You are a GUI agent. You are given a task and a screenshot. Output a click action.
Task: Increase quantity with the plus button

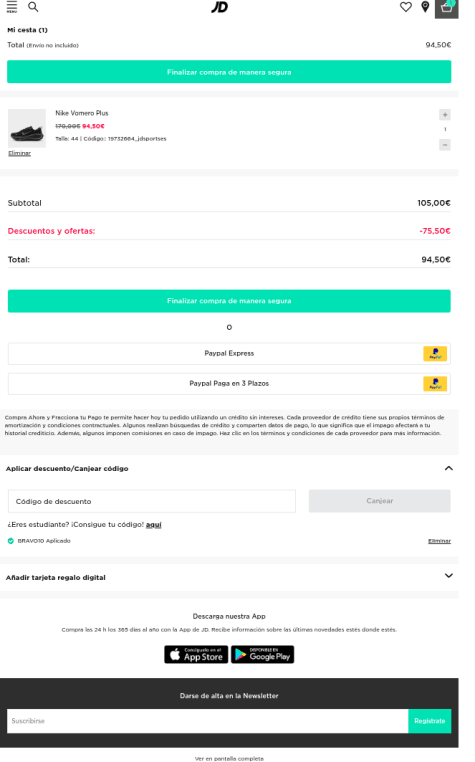(x=445, y=115)
